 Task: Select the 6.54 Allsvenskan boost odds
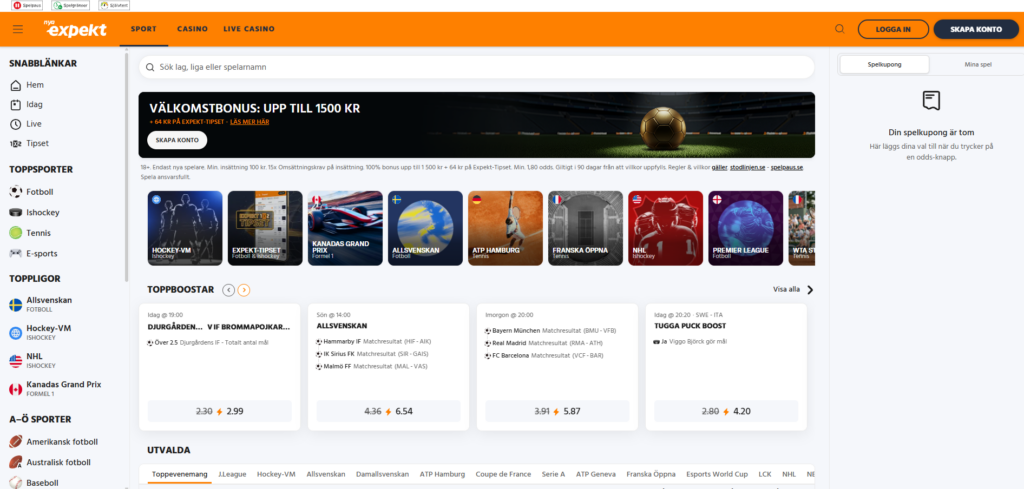388,411
